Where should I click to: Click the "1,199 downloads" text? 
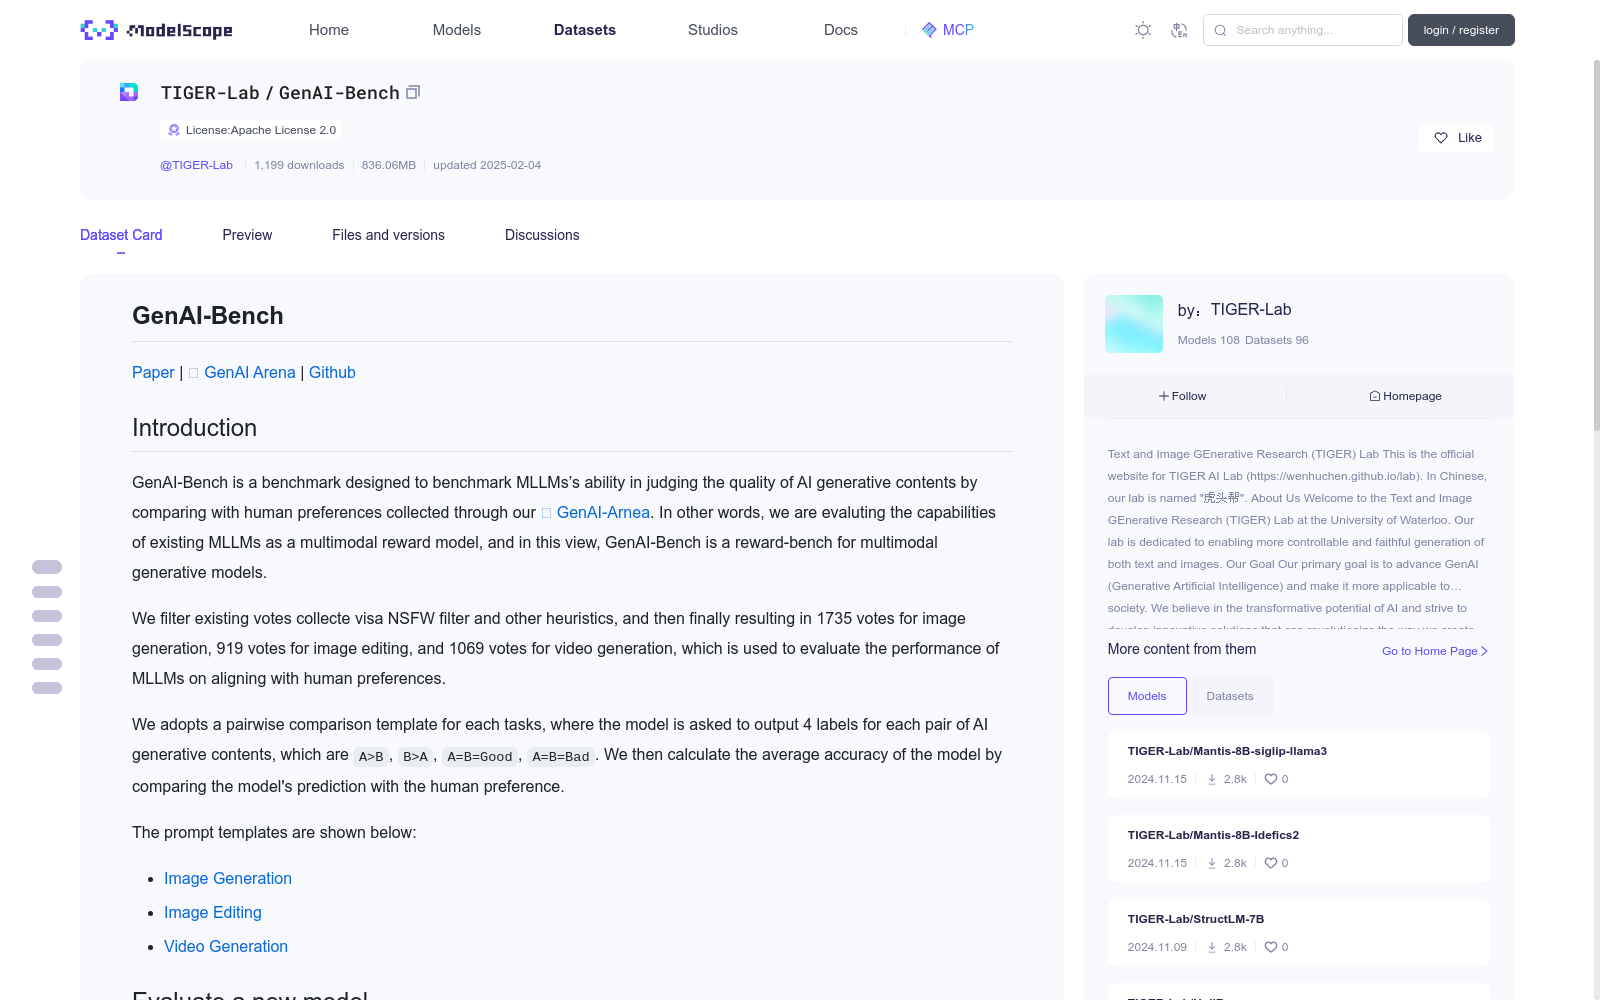[299, 165]
